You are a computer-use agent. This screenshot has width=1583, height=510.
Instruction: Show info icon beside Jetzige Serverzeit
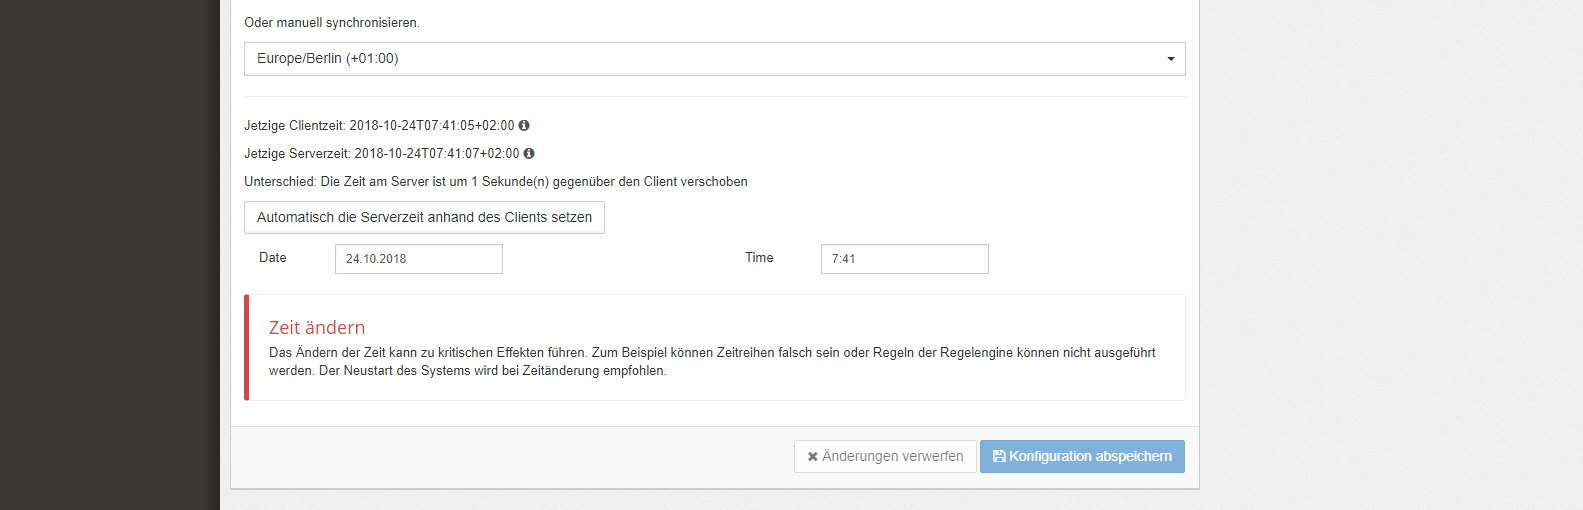[529, 154]
